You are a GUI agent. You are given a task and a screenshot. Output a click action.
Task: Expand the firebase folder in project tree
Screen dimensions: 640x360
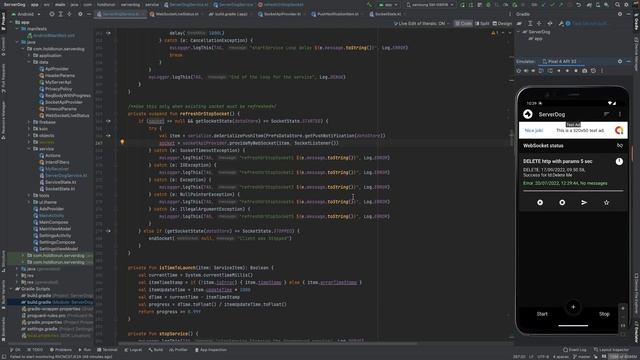29,122
